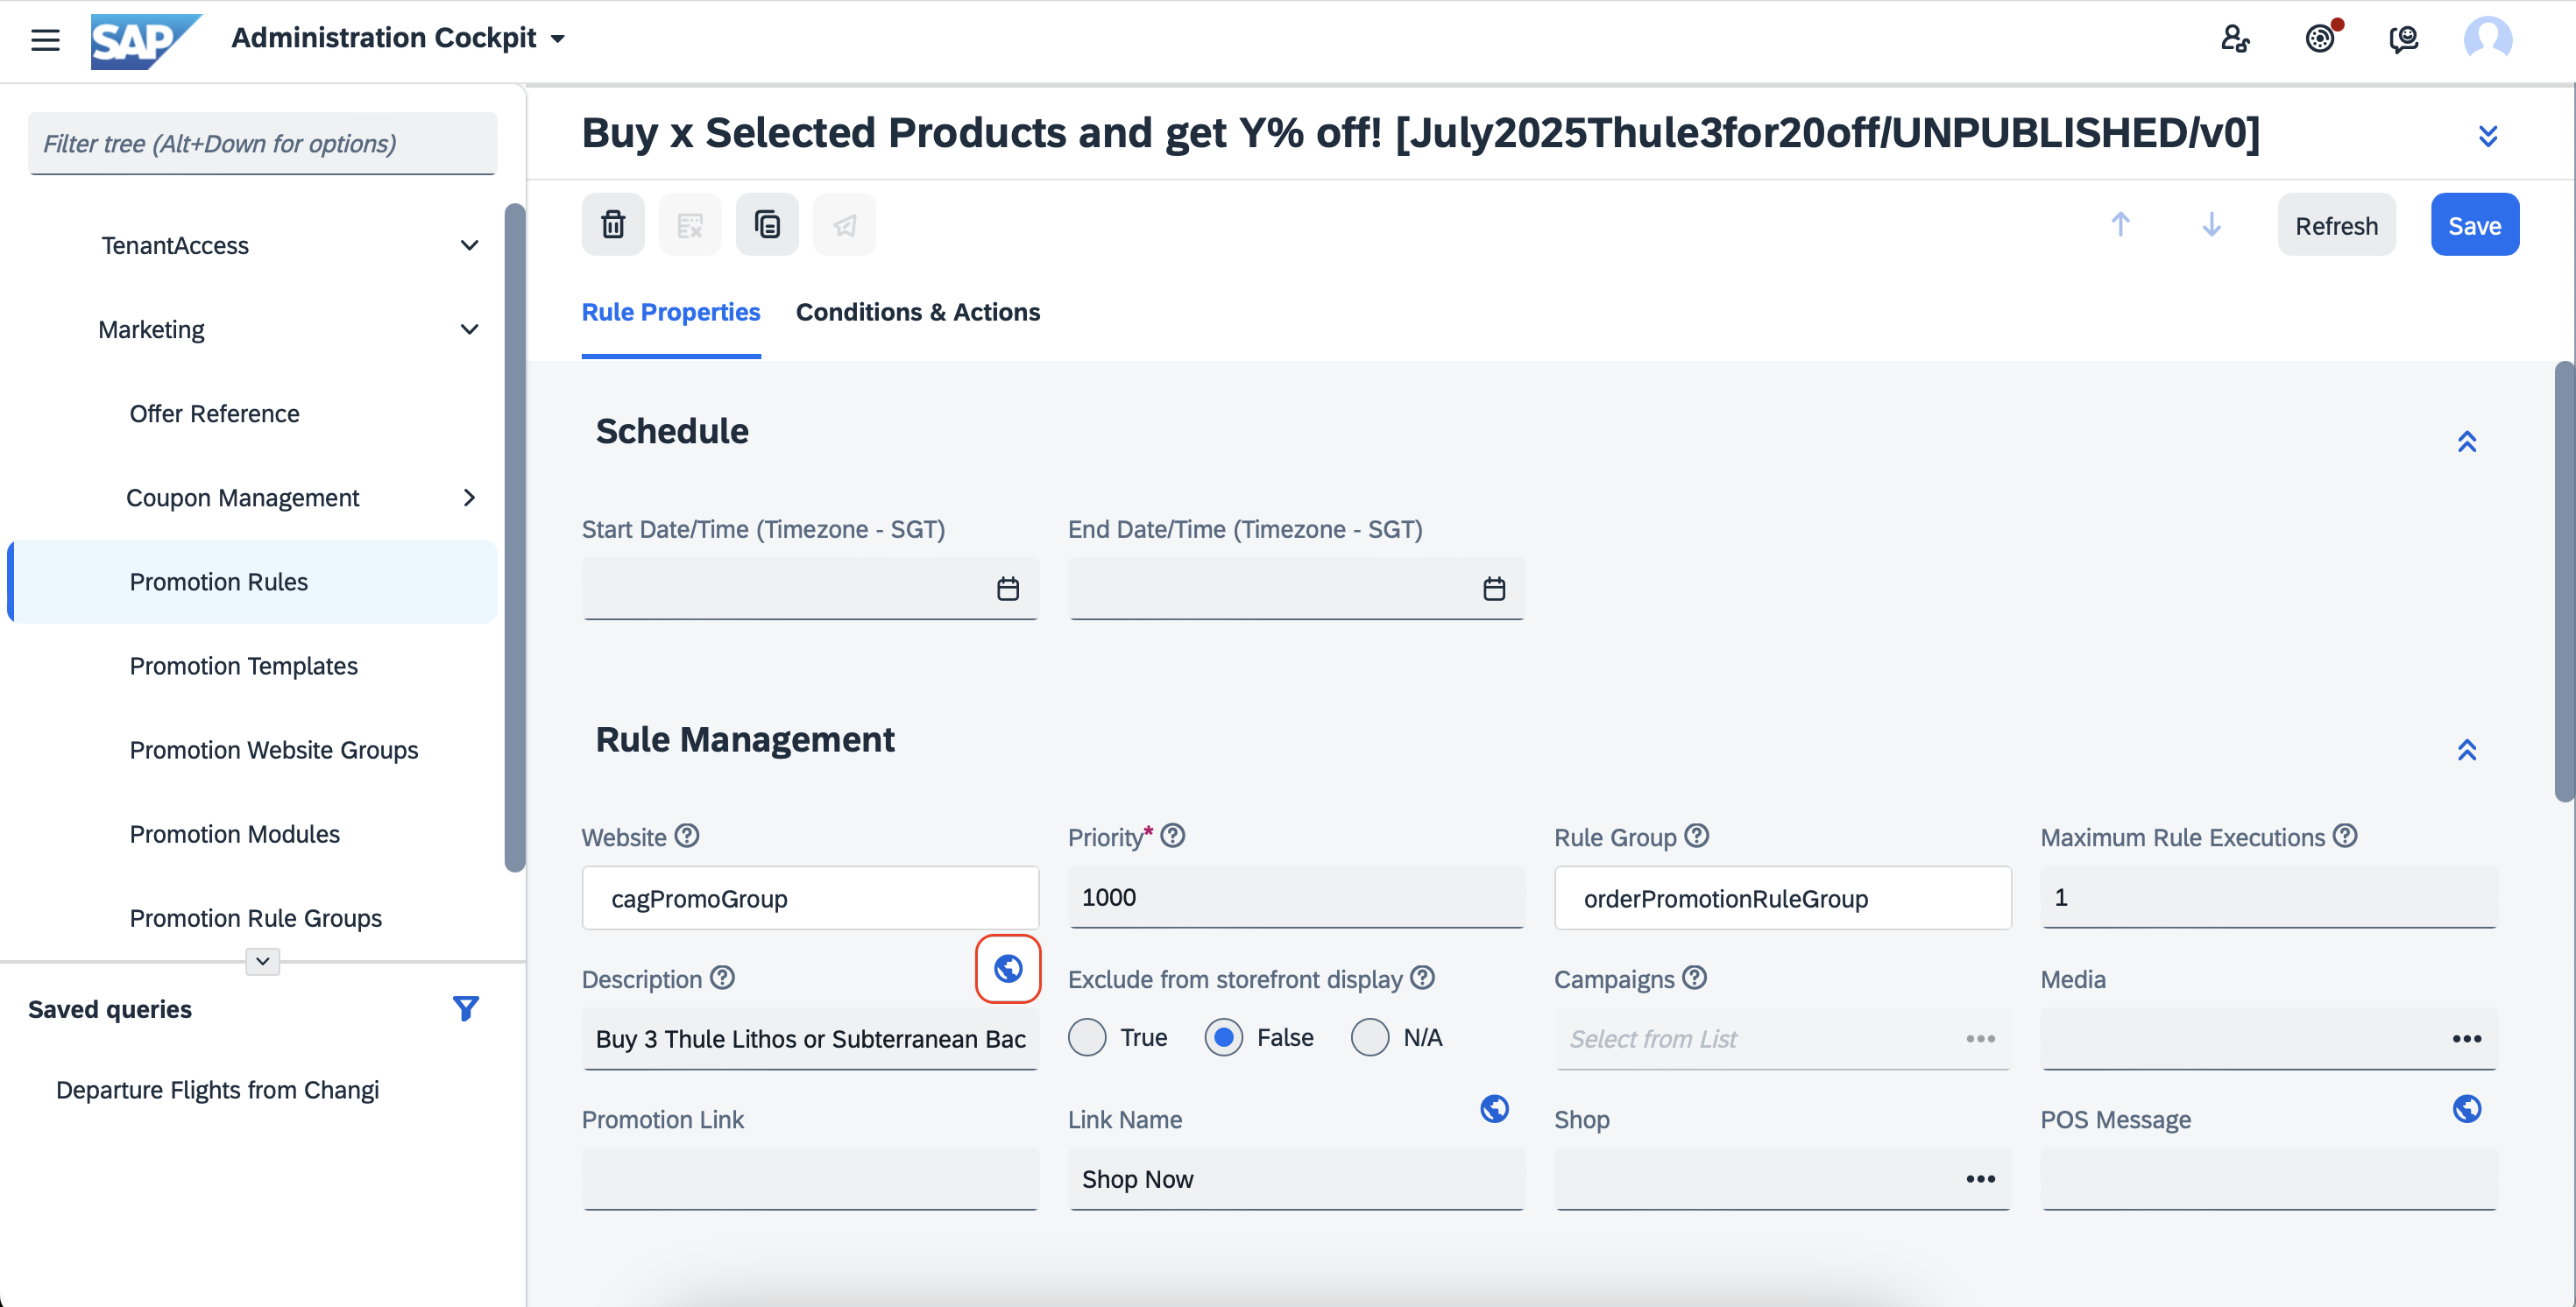The height and width of the screenshot is (1307, 2576).
Task: Click the Promotion Link field
Action: coord(810,1178)
